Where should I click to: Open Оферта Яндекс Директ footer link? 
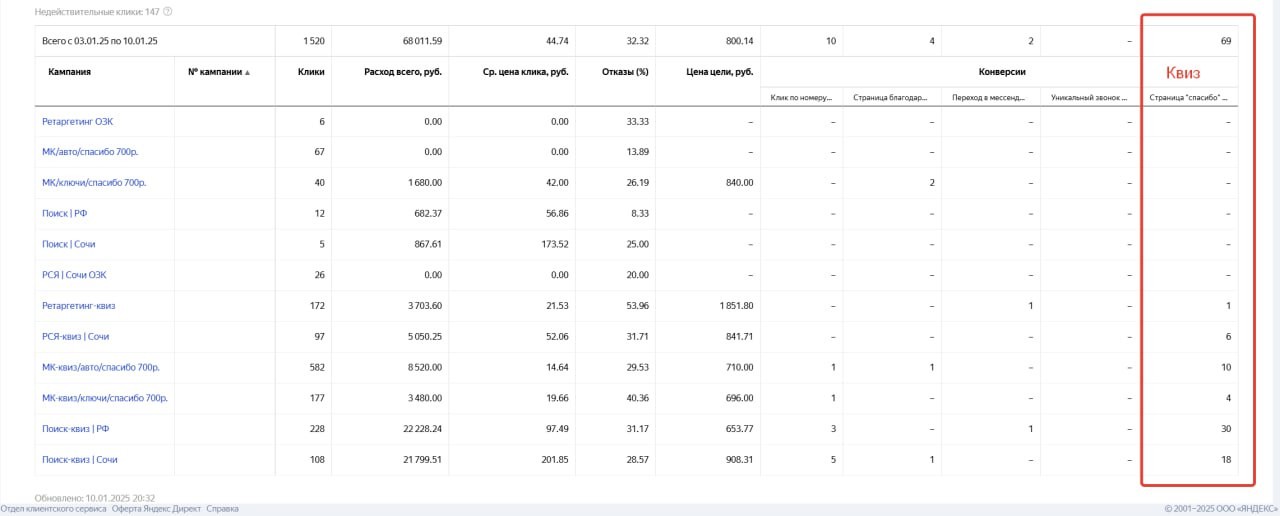(155, 509)
